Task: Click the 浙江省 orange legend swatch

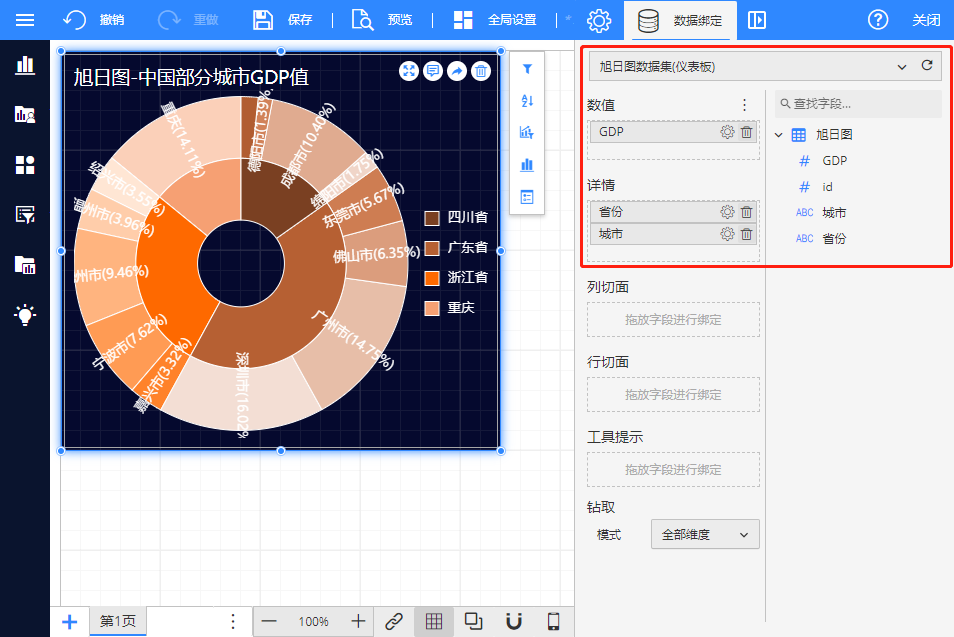Action: (x=432, y=278)
